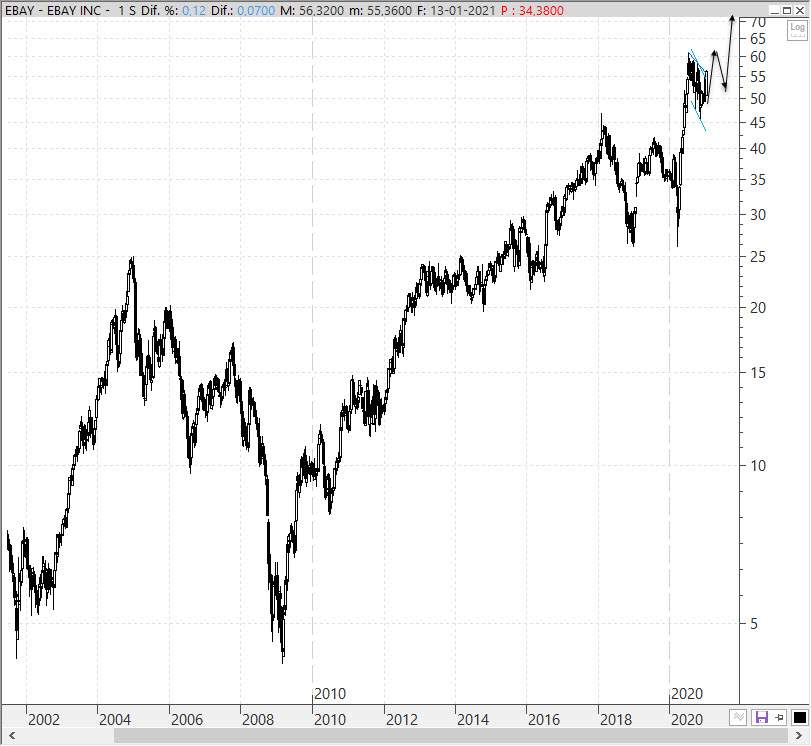811x746 pixels.
Task: Click the 'Dif.: 0,0700' value
Action: point(243,10)
